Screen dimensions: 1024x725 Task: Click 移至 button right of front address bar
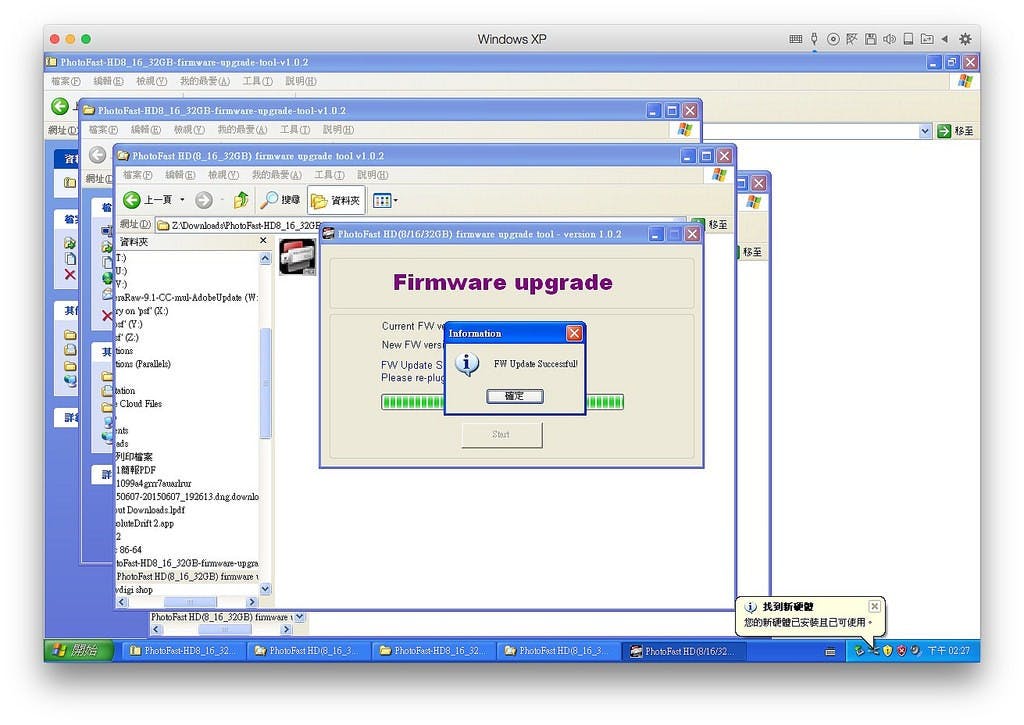(711, 225)
